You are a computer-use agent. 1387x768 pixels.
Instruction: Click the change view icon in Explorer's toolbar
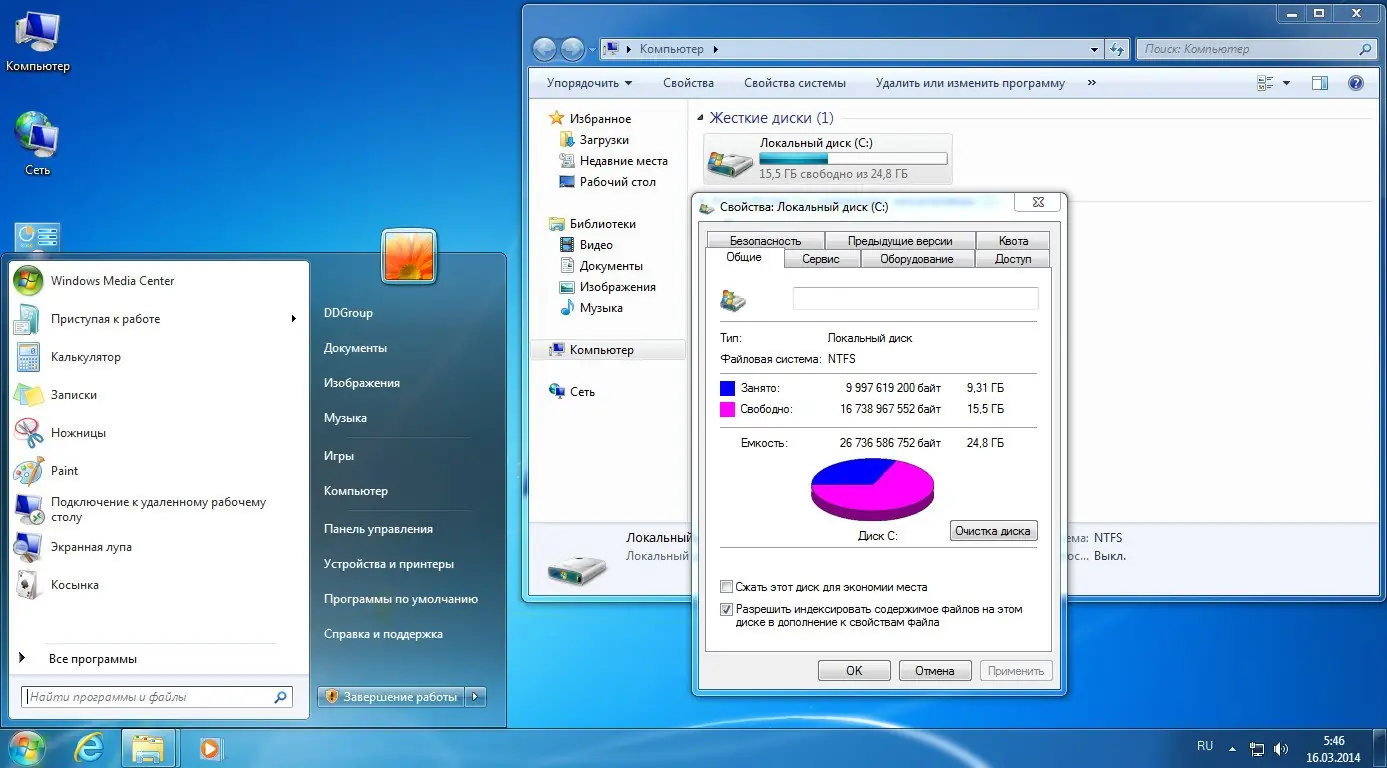pyautogui.click(x=1266, y=84)
